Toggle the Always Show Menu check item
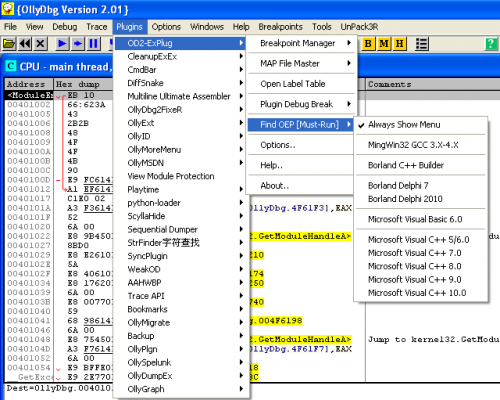The width and height of the screenshot is (500, 400). pos(421,125)
